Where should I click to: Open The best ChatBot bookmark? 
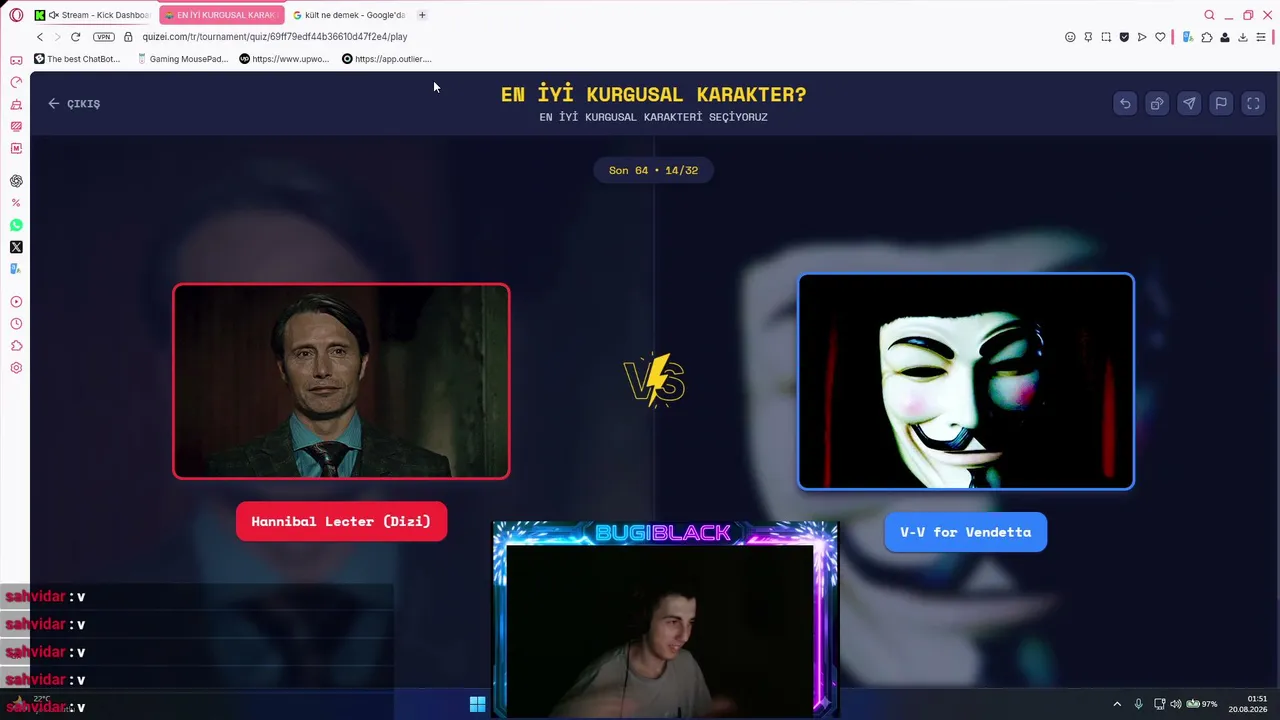tap(77, 59)
